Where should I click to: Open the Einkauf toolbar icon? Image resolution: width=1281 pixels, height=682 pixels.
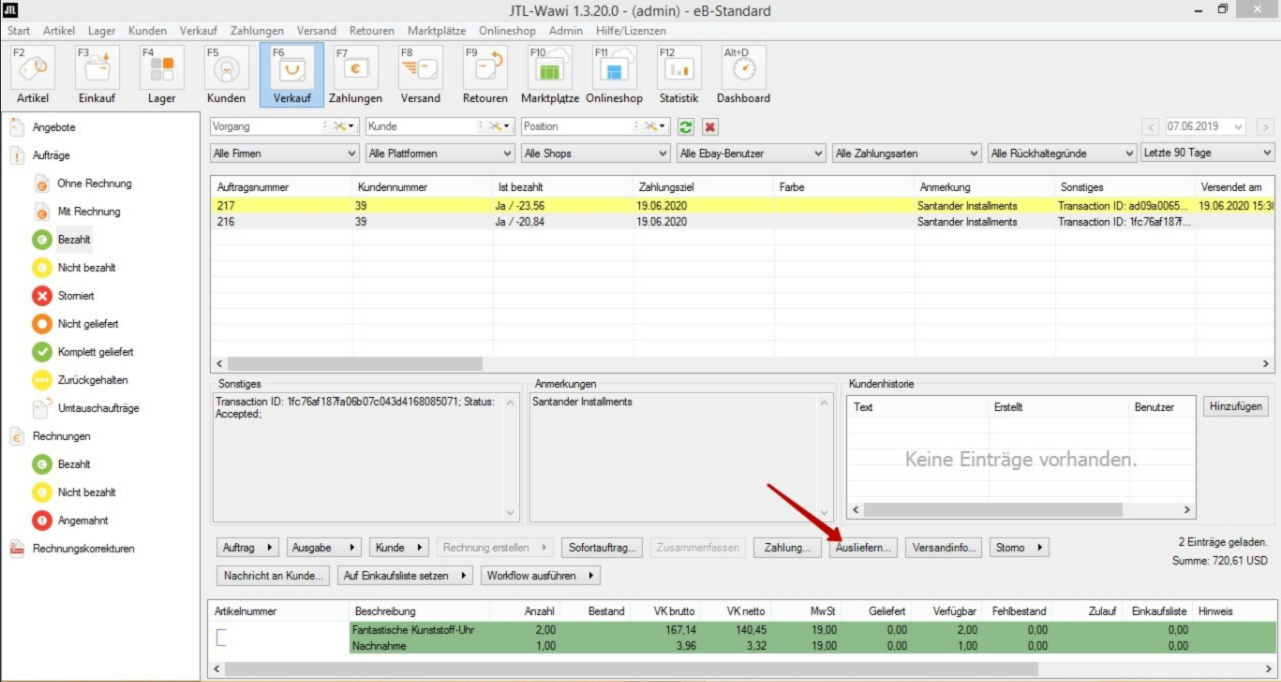97,68
